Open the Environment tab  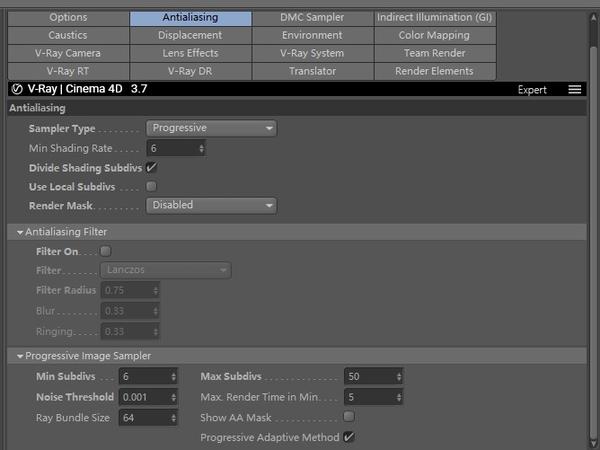pyautogui.click(x=313, y=35)
